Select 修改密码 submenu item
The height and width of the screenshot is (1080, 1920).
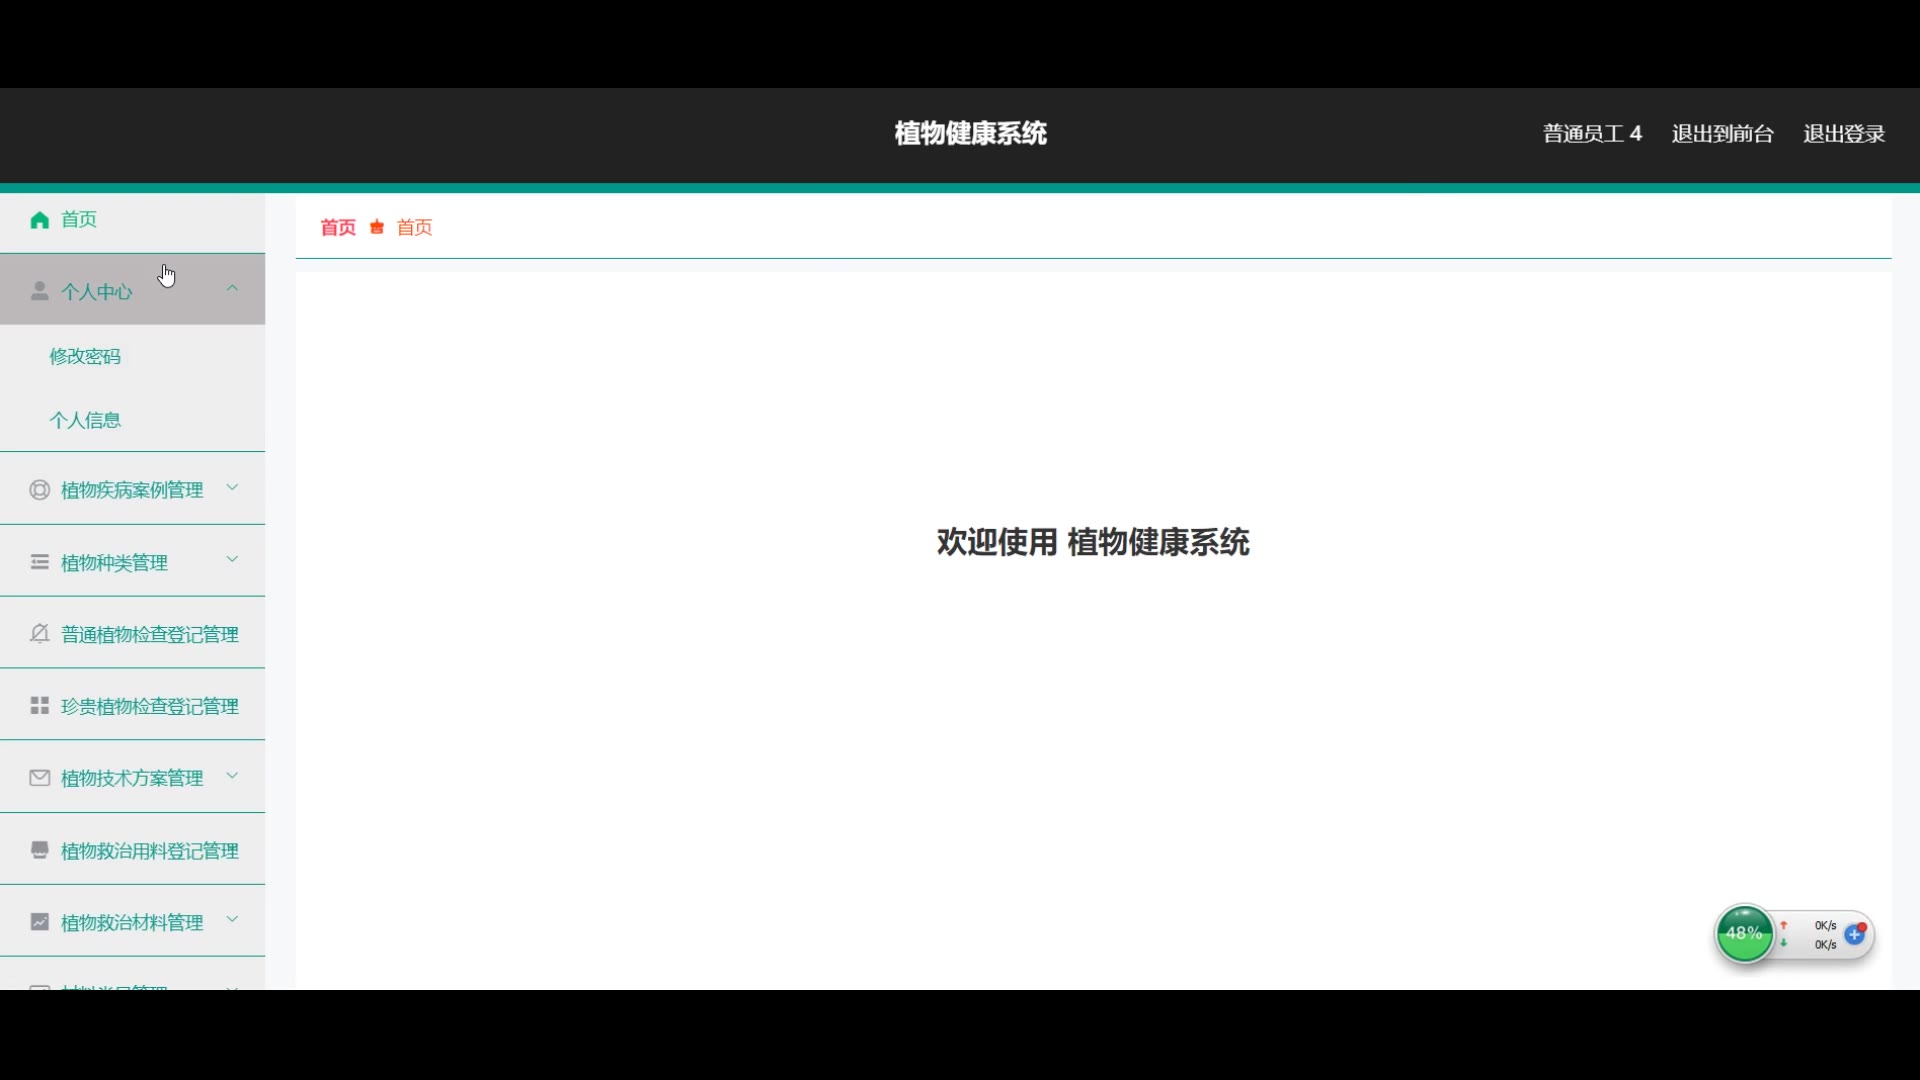pyautogui.click(x=132, y=356)
